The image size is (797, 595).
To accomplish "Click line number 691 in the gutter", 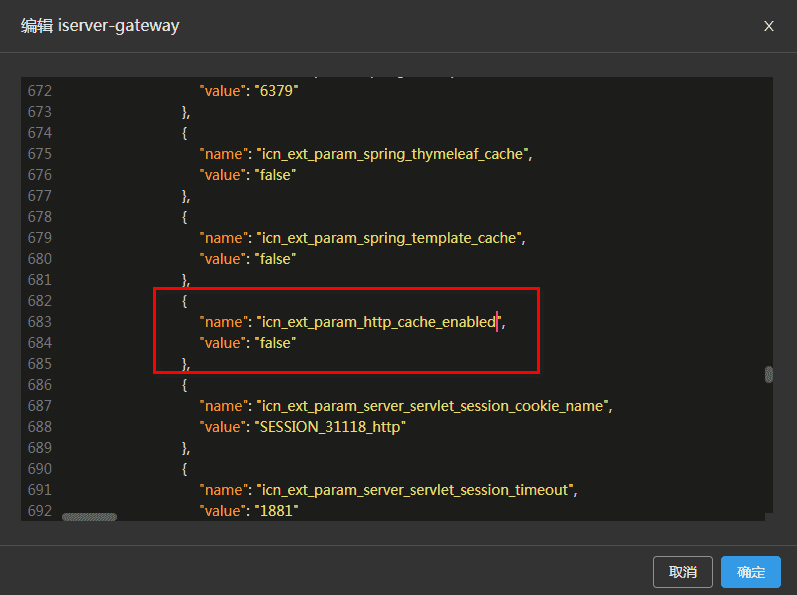I will click(x=40, y=490).
